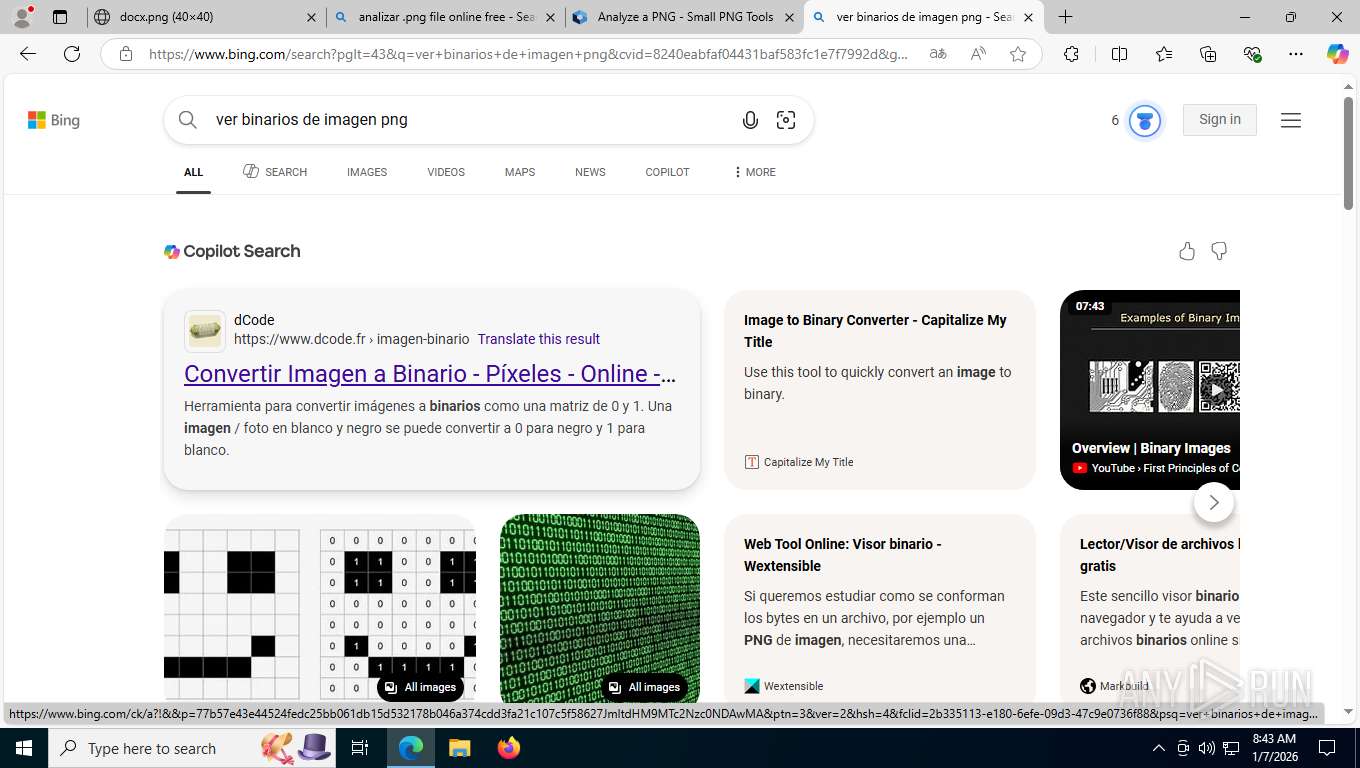1360x768 pixels.
Task: Open the pixel grid binary image thumbnail
Action: pyautogui.click(x=320, y=608)
